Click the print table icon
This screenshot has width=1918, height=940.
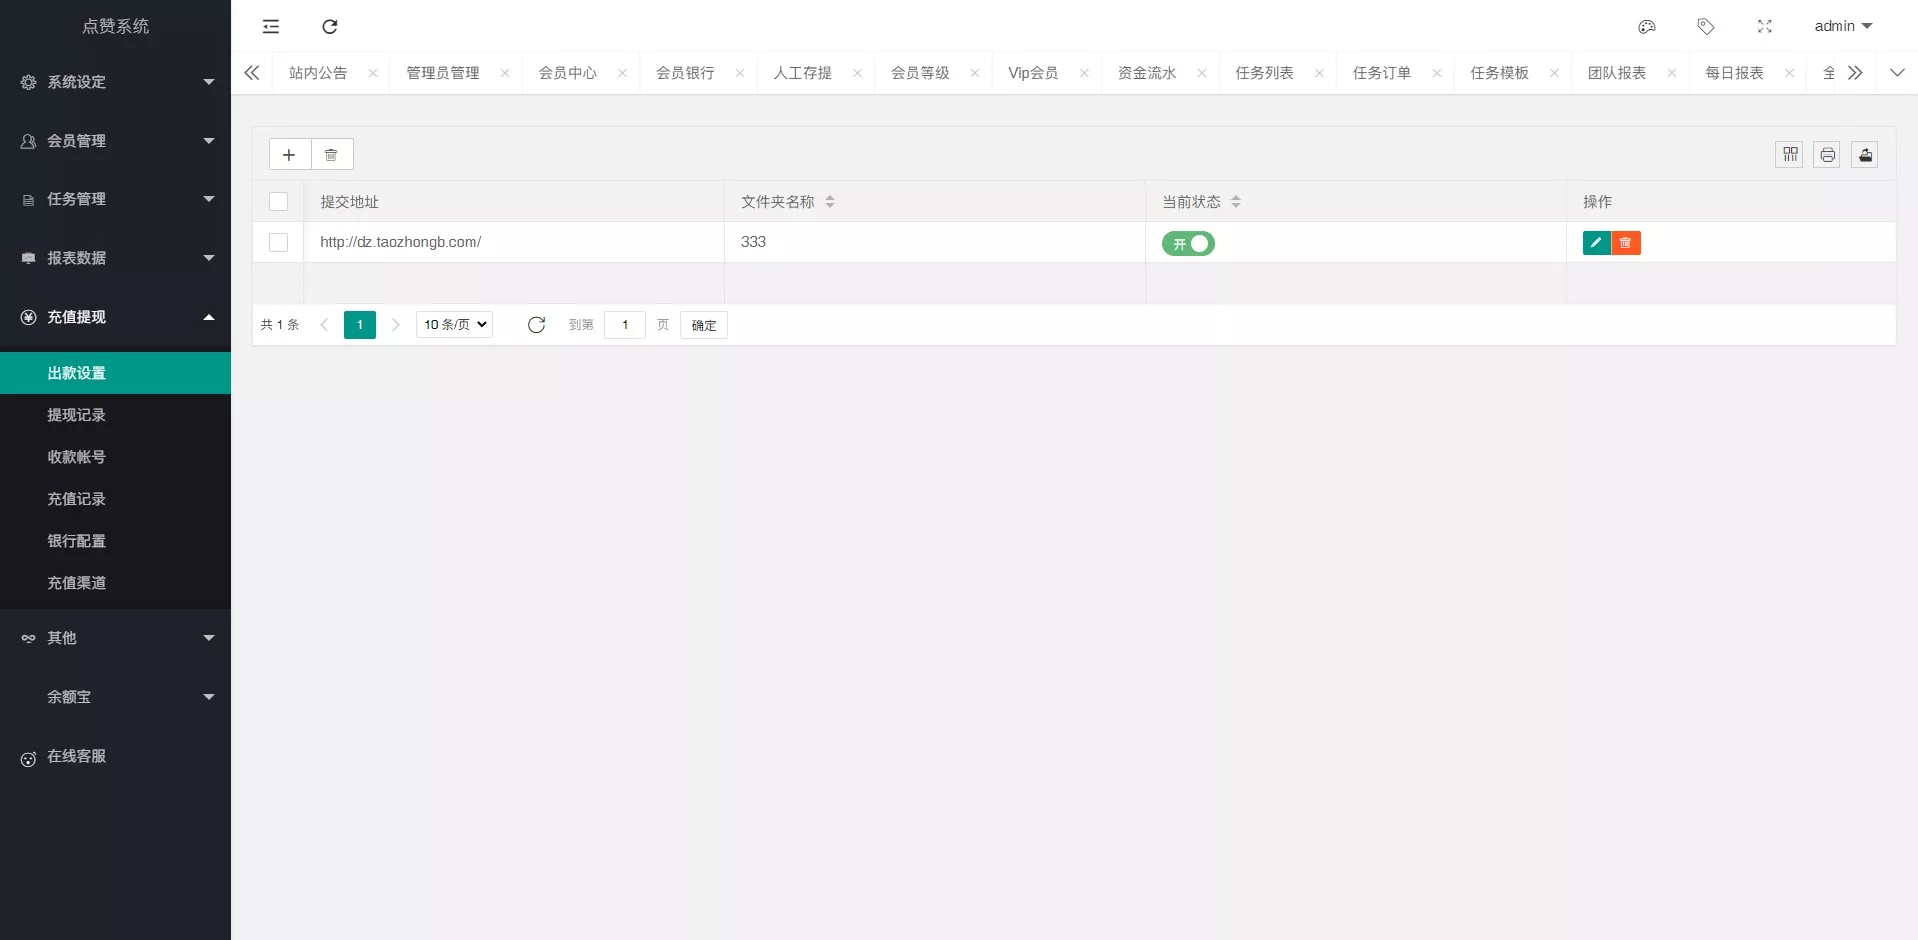(1827, 155)
